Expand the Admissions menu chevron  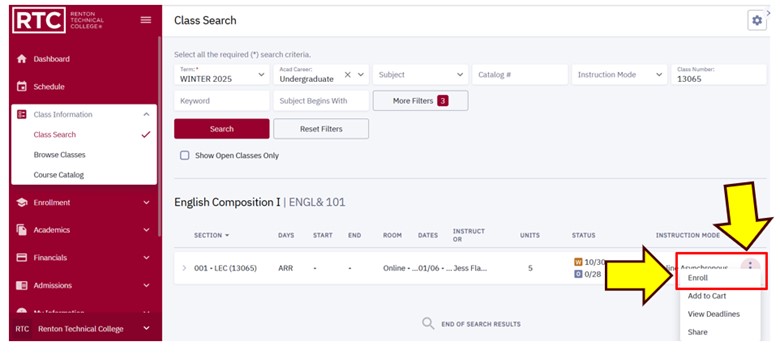pos(146,285)
